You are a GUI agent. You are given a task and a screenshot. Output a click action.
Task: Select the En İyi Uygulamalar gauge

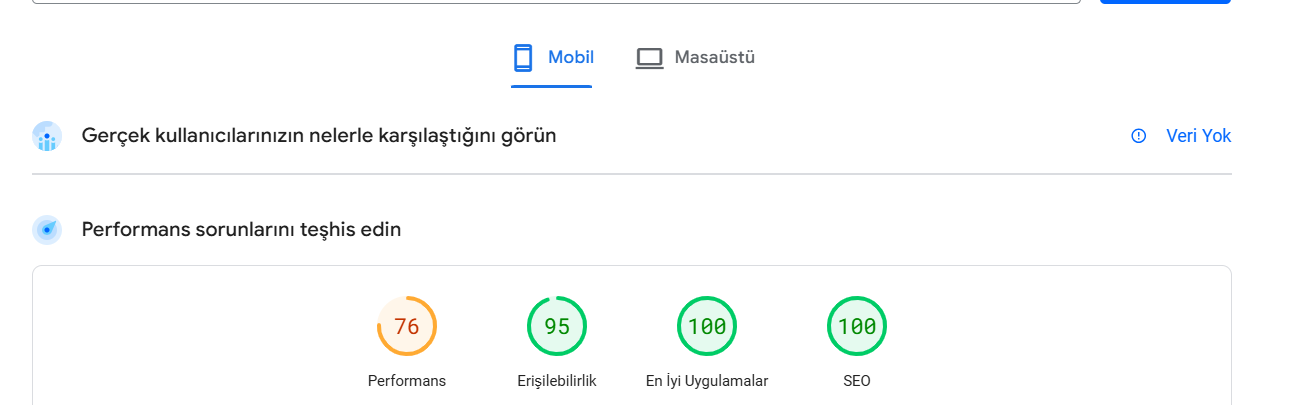pos(707,326)
